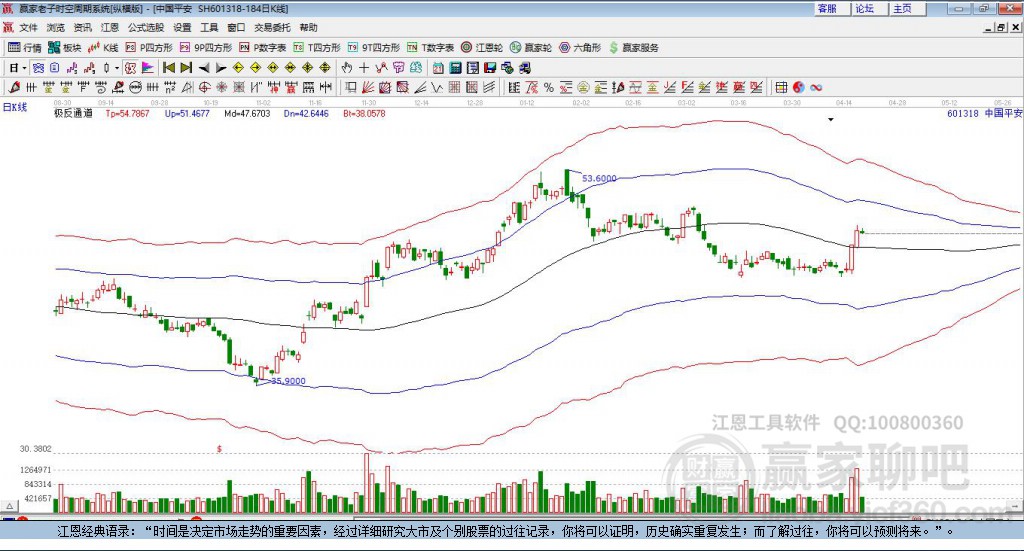Launch the 江恩轮 Gann wheel
The height and width of the screenshot is (551, 1024).
click(x=482, y=48)
